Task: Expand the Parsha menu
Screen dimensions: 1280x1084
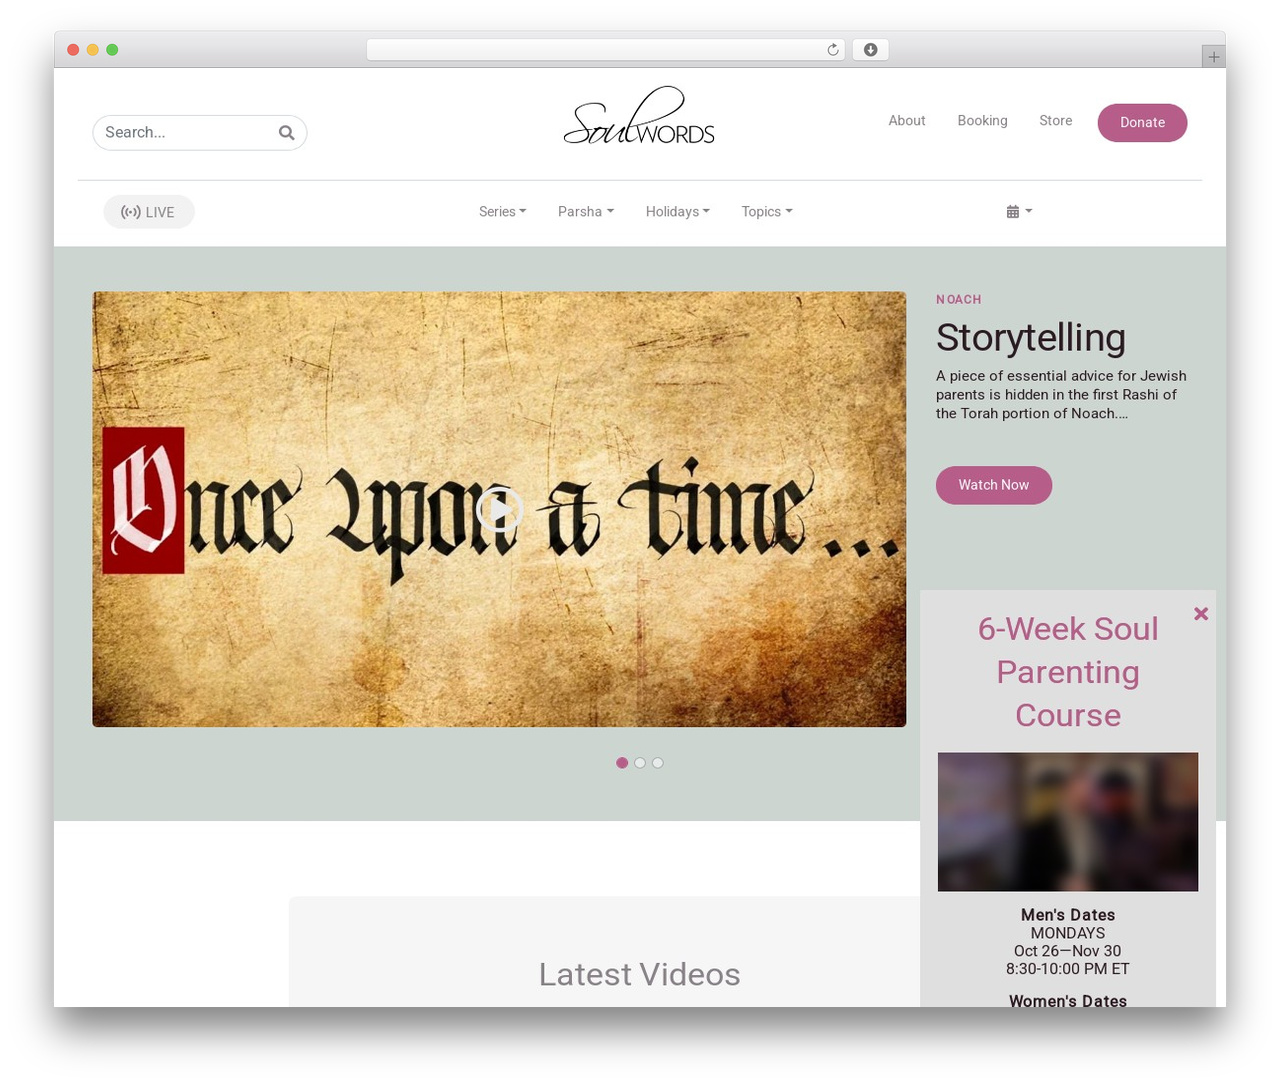Action: pos(586,212)
